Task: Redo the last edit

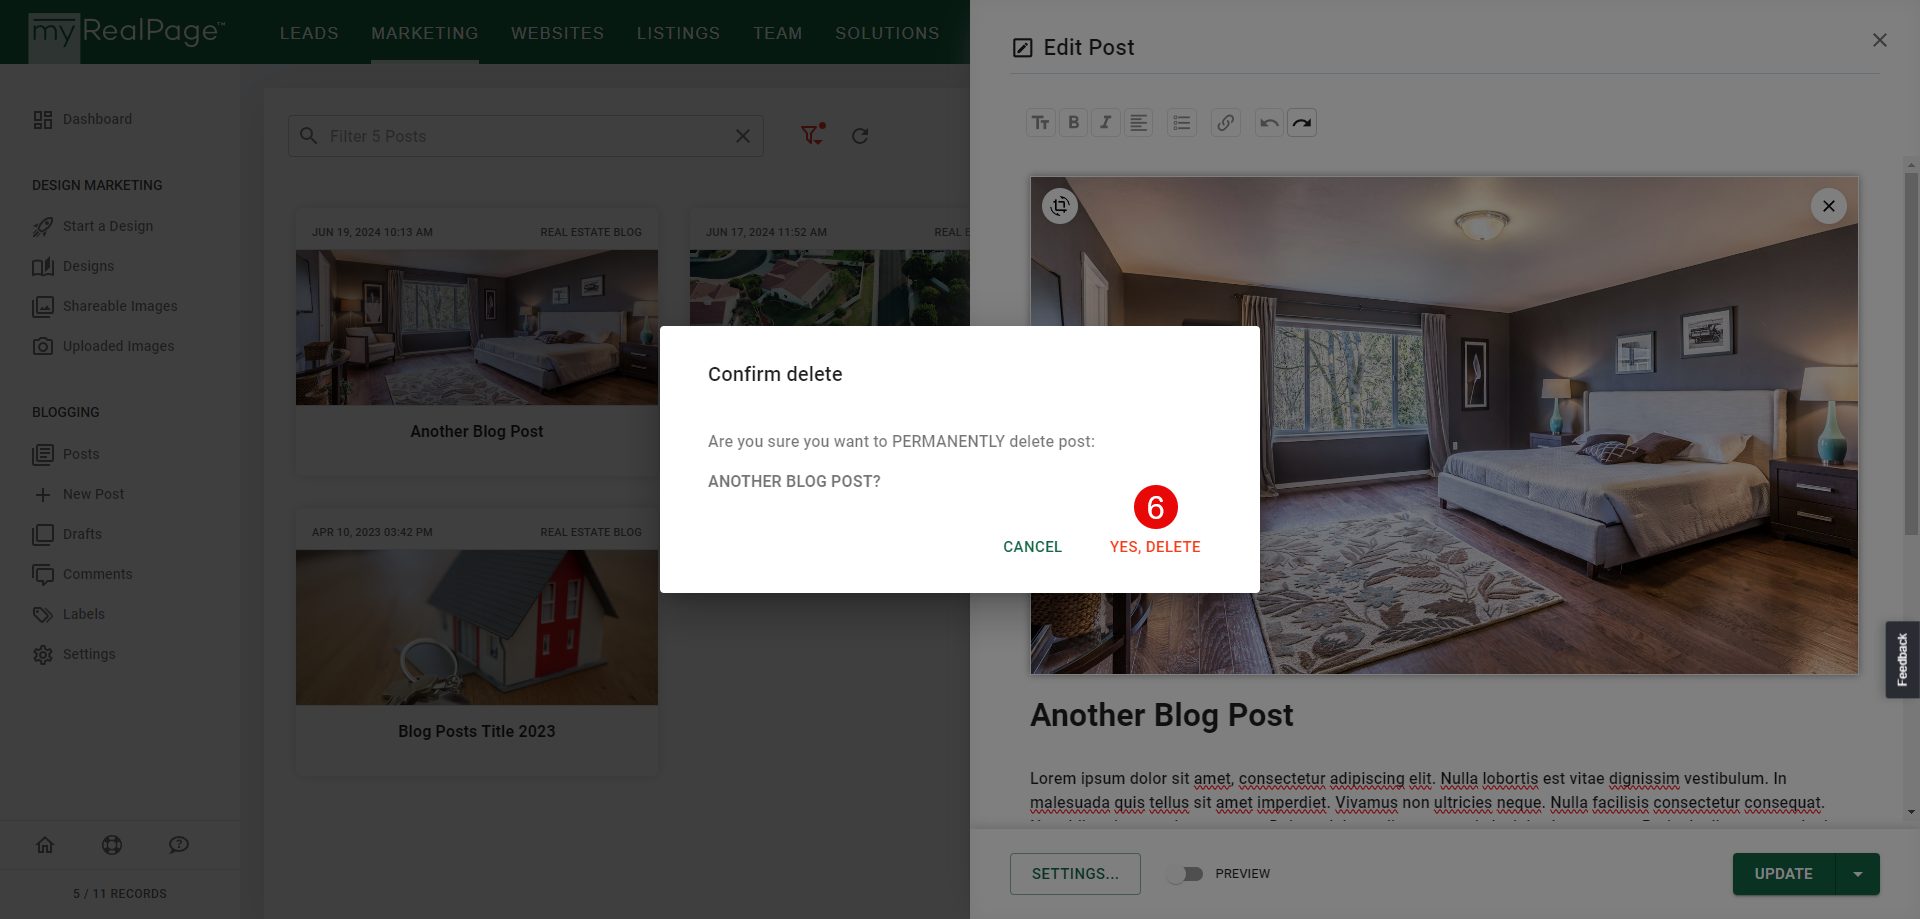Action: [1302, 123]
